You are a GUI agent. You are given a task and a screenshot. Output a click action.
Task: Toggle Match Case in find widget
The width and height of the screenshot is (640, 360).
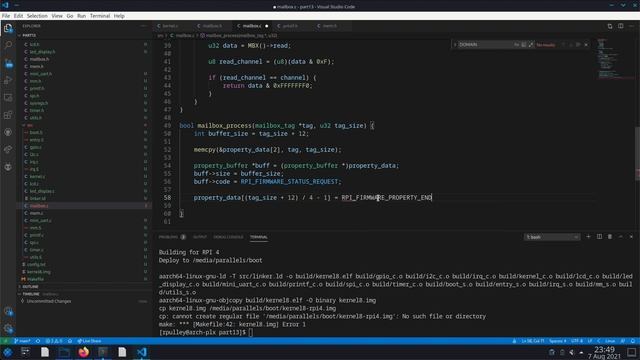(516, 44)
